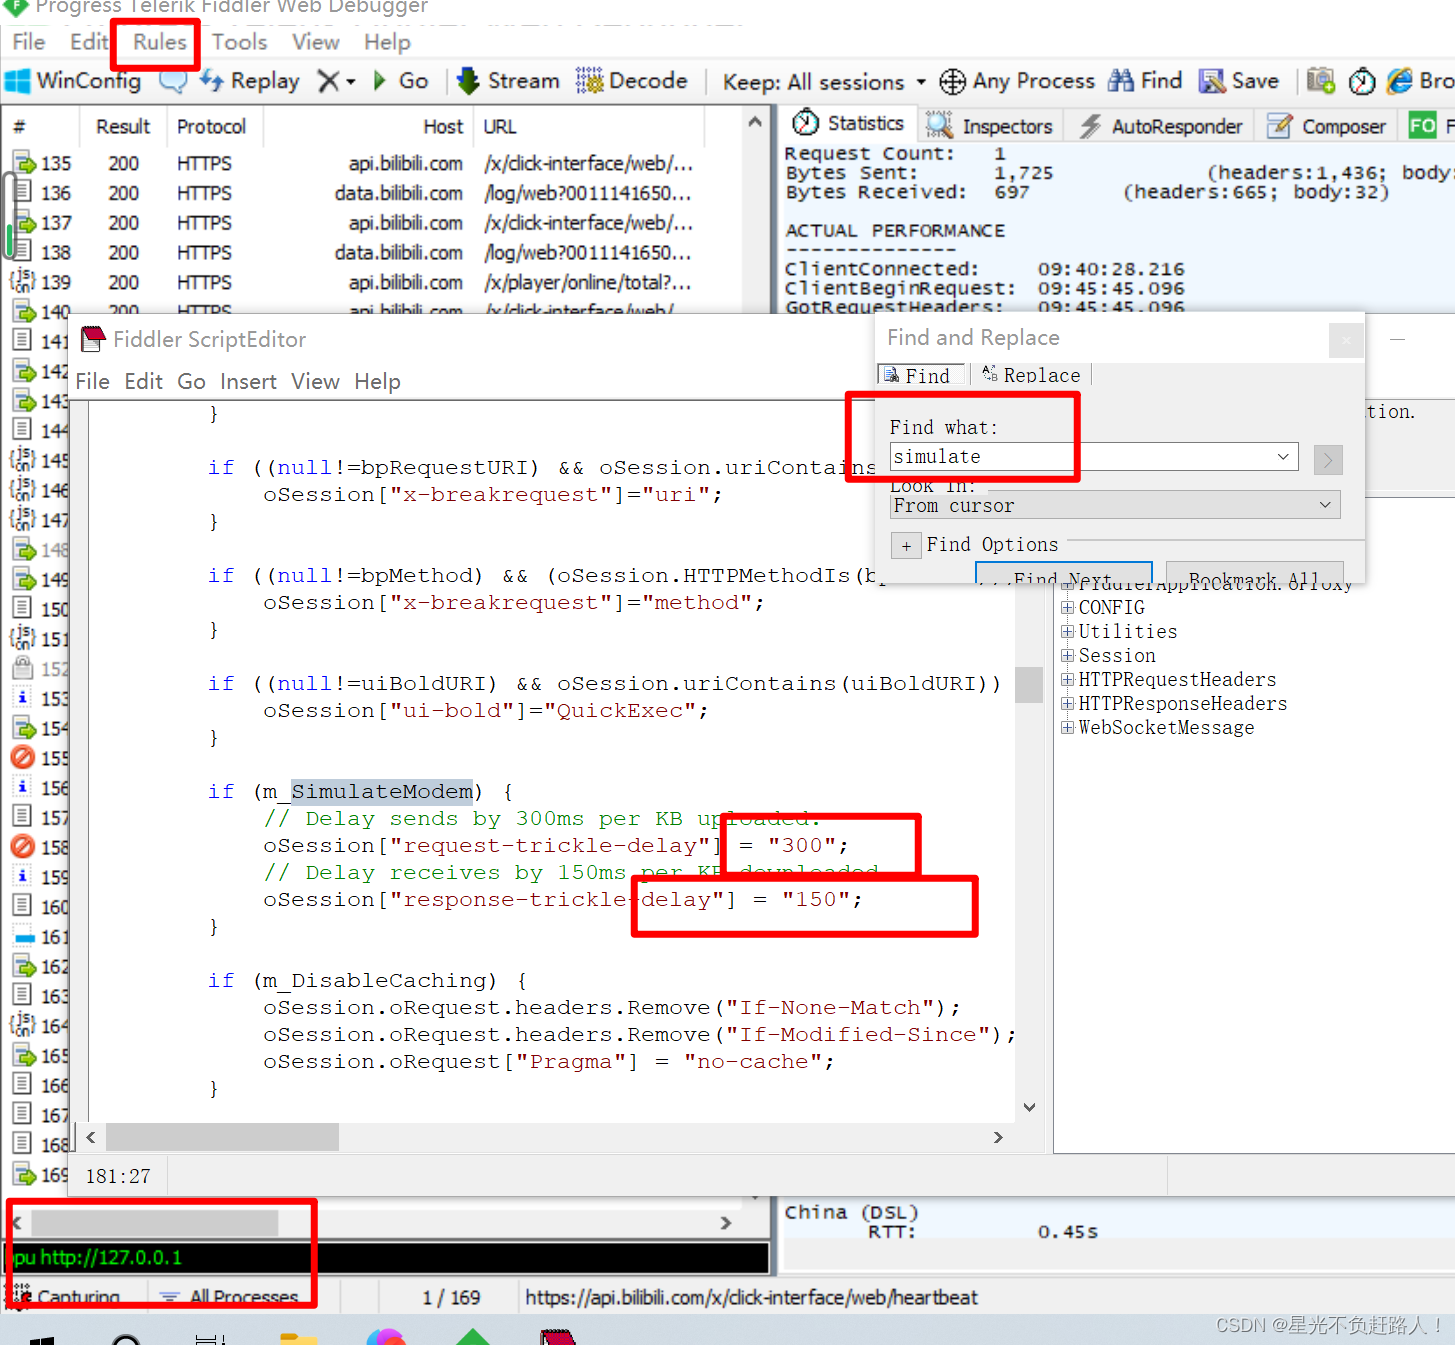Expand the HTTPRequestHeaders tree node
This screenshot has height=1345, width=1455.
point(1067,680)
